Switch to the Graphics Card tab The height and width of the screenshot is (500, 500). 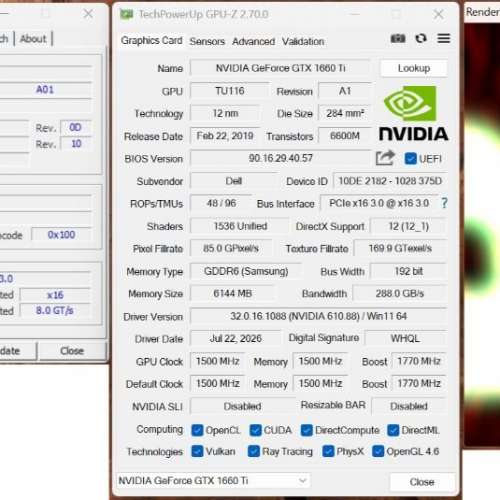pos(152,41)
